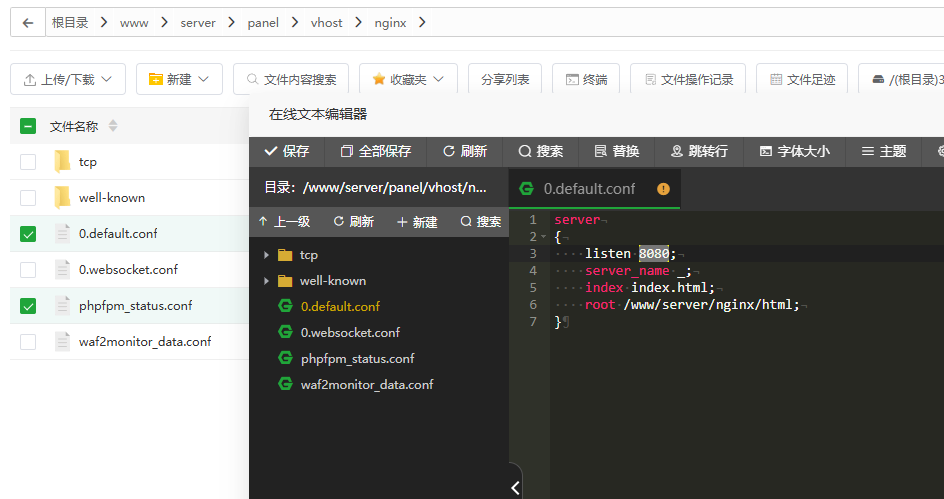Open 文件足迹

802,79
